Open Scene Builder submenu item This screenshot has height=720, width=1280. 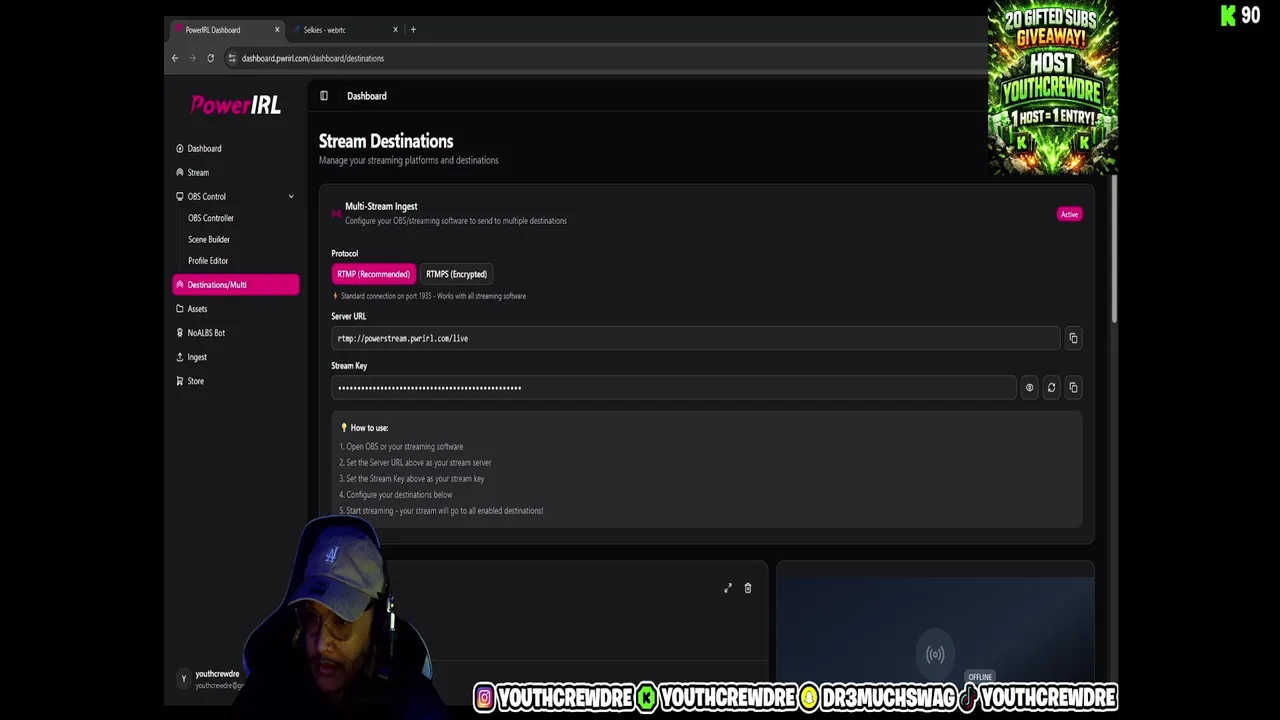(209, 239)
